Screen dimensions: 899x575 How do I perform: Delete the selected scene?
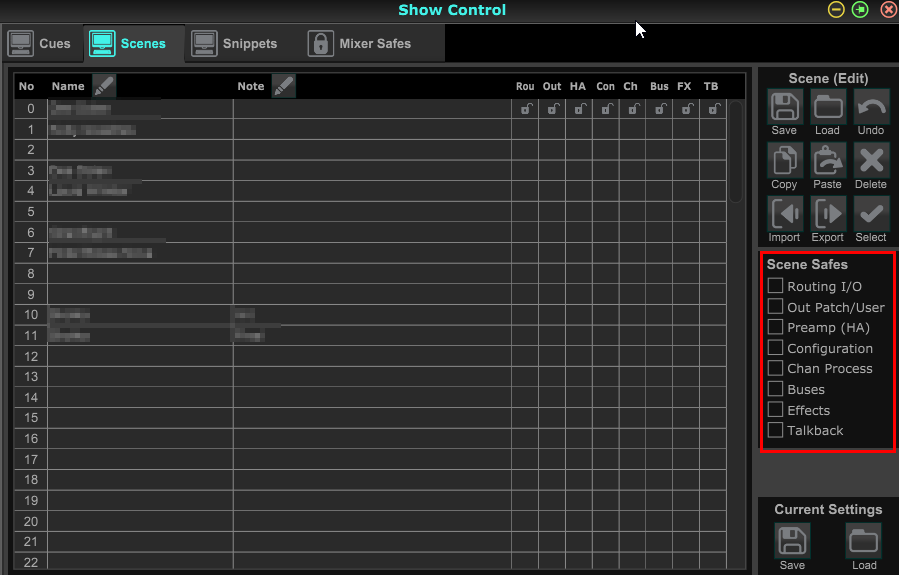coord(871,161)
